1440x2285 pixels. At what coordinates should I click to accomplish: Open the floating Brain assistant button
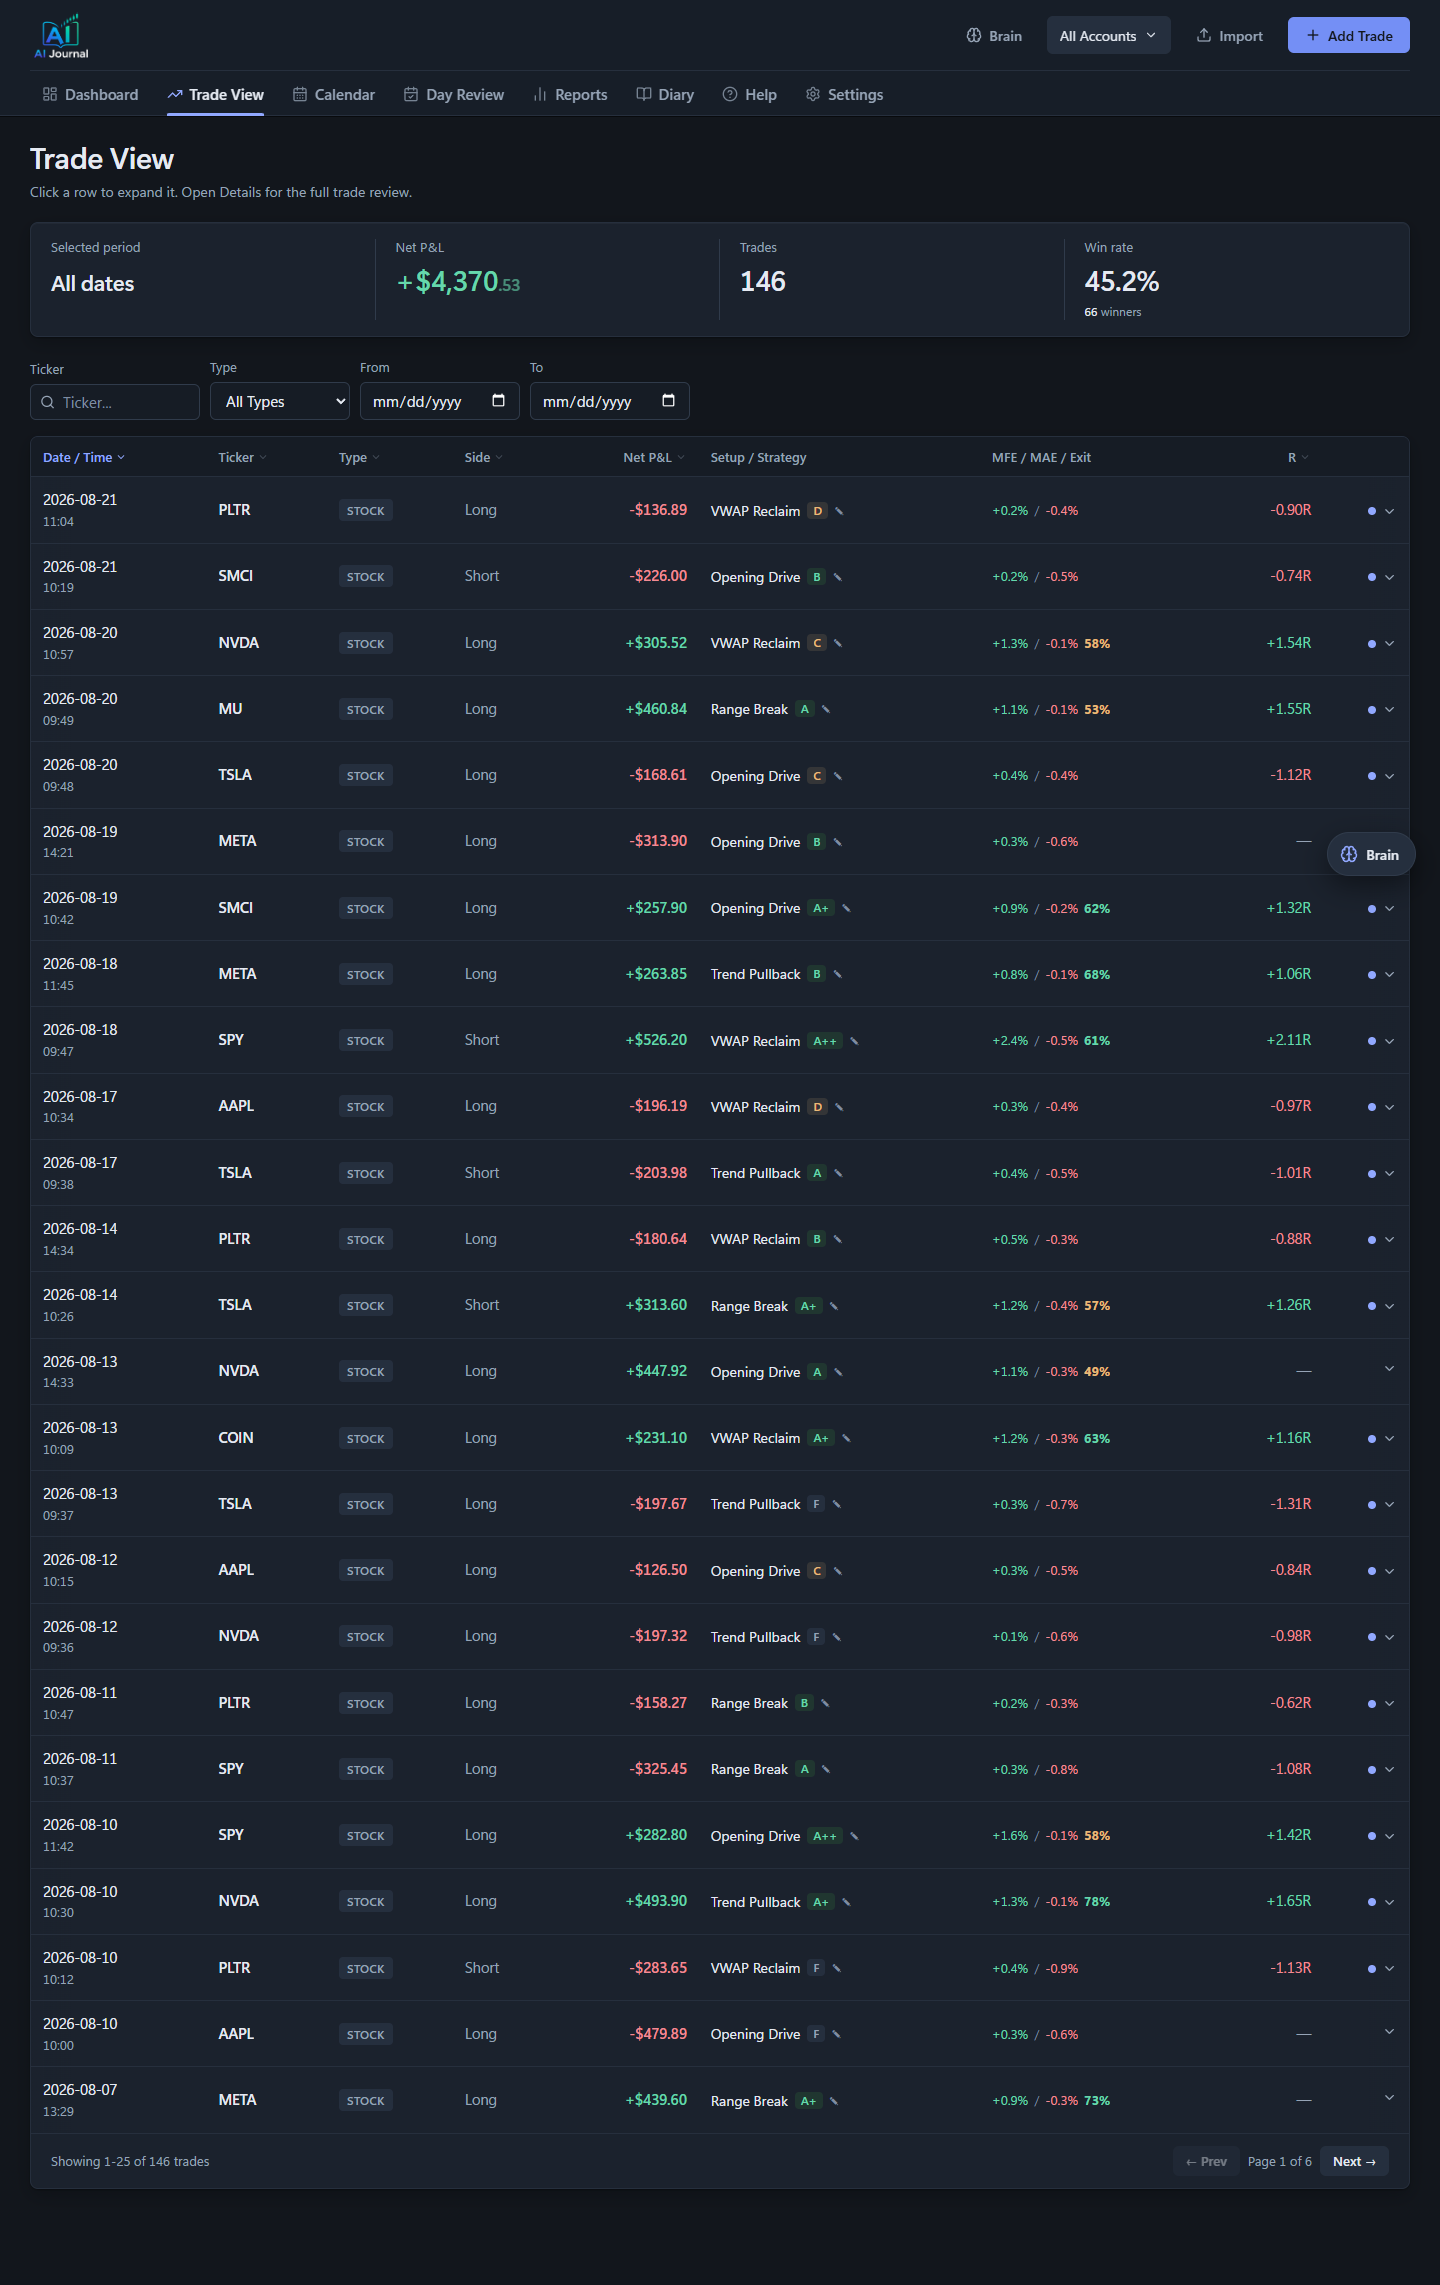[x=1370, y=854]
